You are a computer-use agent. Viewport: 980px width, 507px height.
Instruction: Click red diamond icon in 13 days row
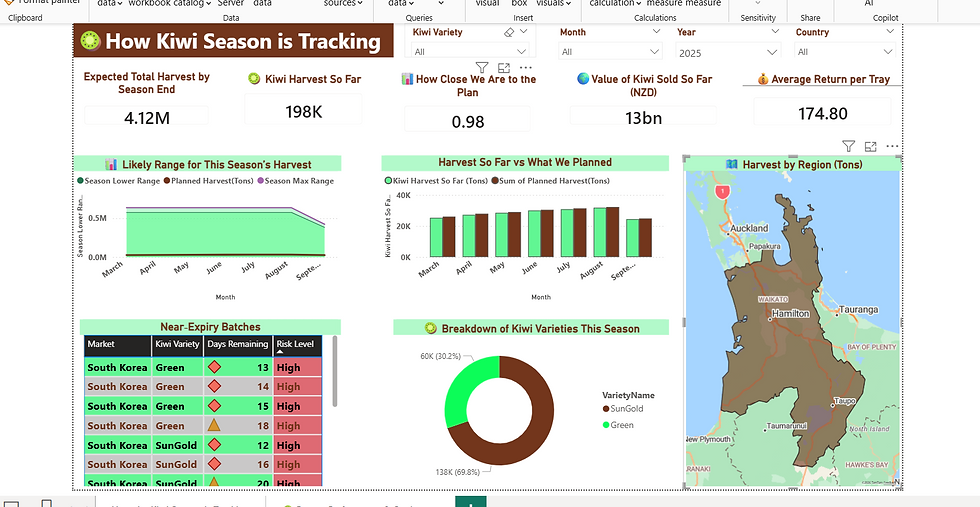coord(214,367)
